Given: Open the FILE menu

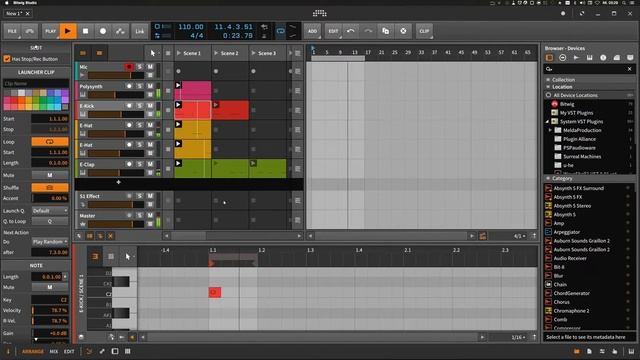Looking at the screenshot, I should (12, 31).
